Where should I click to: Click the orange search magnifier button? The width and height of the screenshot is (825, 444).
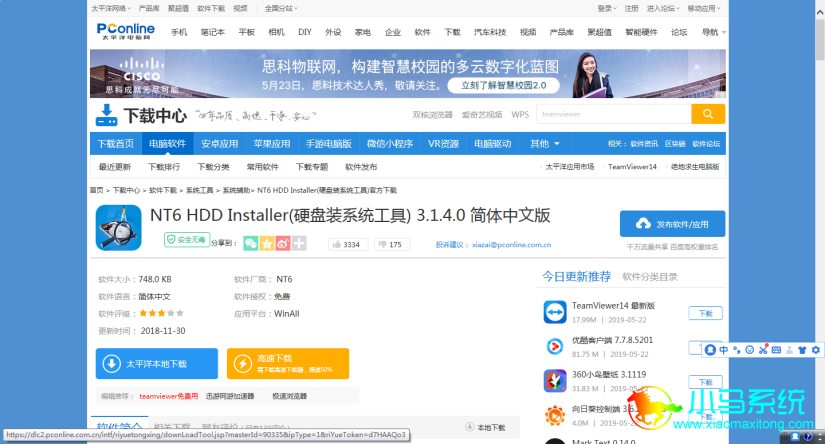click(x=708, y=114)
